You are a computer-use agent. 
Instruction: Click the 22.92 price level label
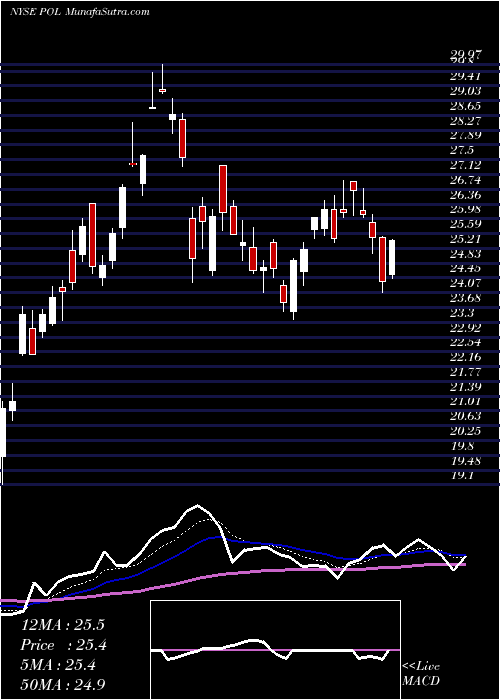click(x=465, y=327)
